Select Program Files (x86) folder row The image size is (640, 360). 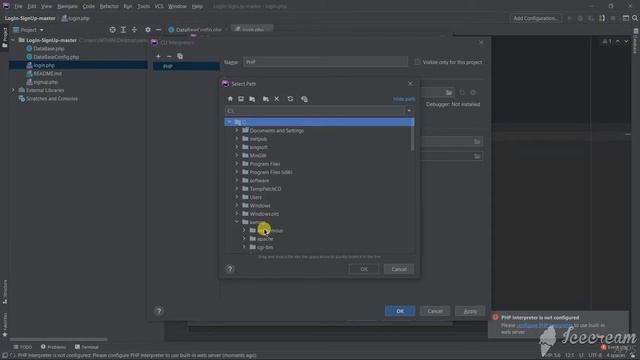[x=319, y=172]
